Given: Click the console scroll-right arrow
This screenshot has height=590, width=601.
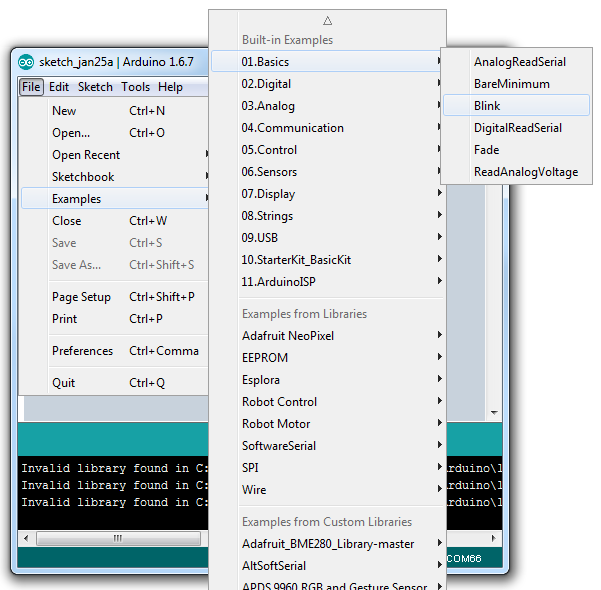Looking at the screenshot, I should (493, 538).
